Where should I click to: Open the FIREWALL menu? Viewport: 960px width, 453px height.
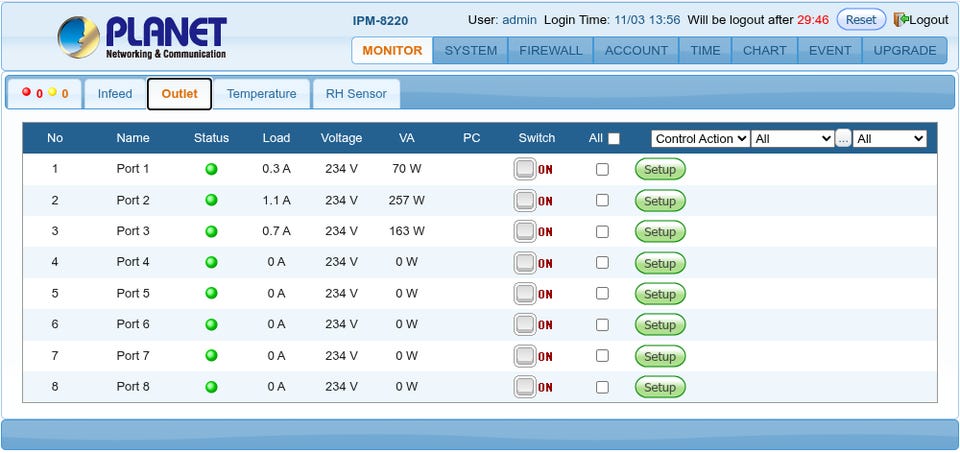(x=550, y=50)
